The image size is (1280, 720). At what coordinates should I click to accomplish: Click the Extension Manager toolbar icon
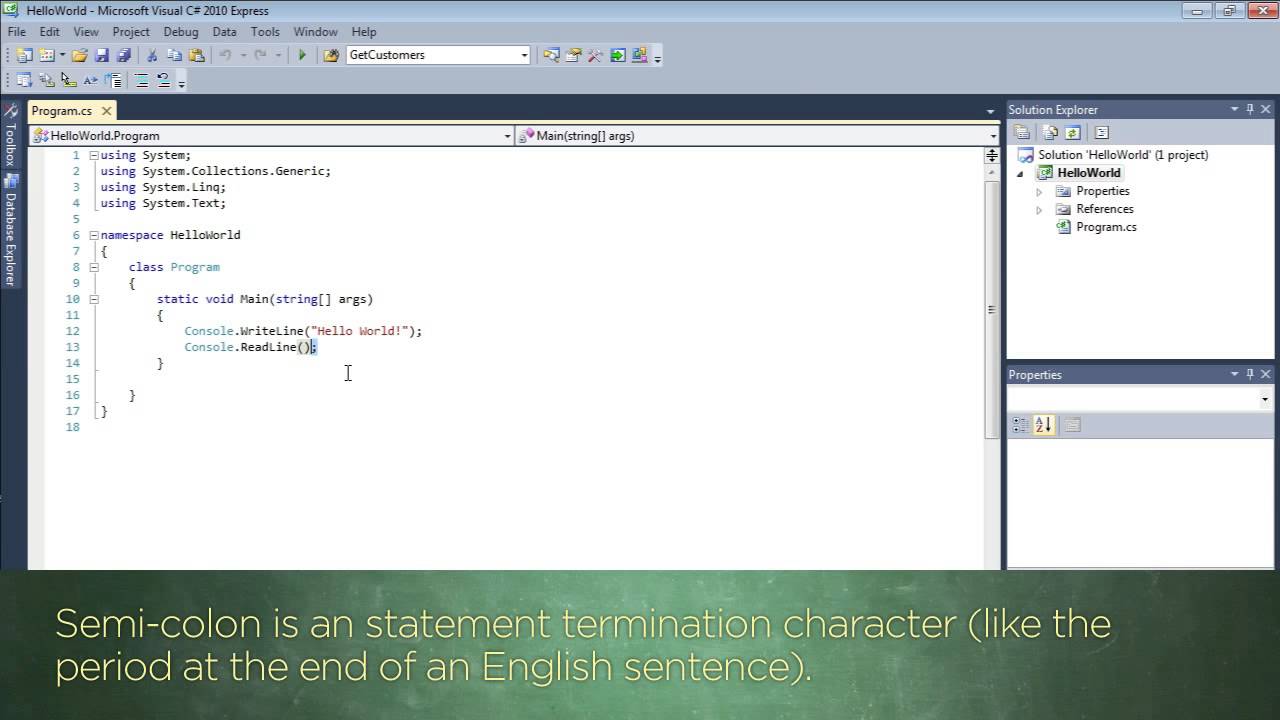pos(639,55)
